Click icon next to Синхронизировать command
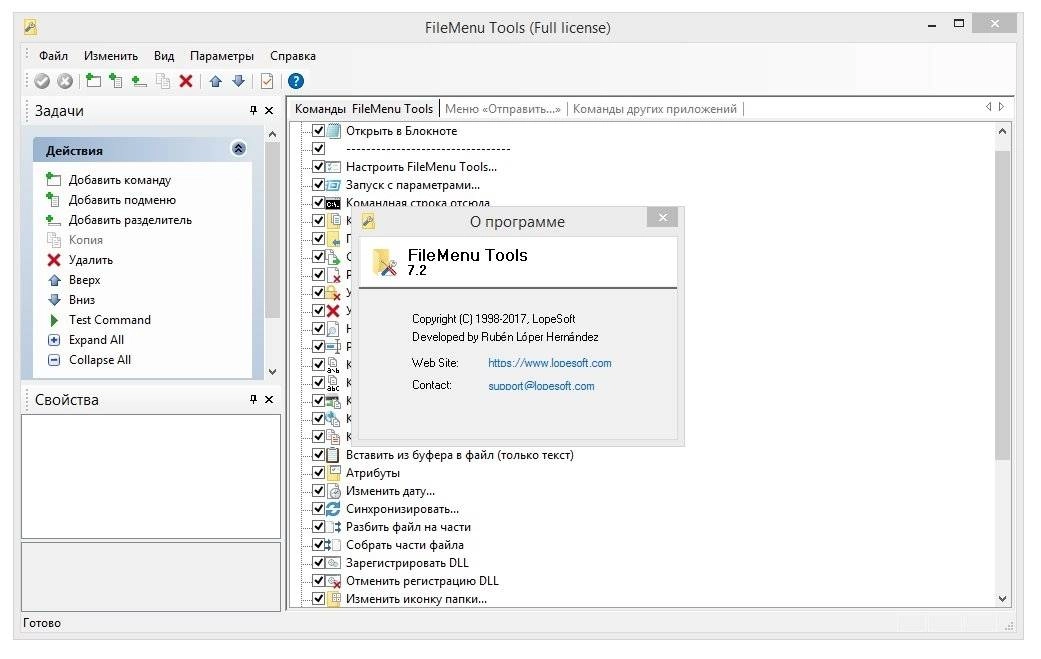The width and height of the screenshot is (1041, 659). pyautogui.click(x=334, y=509)
